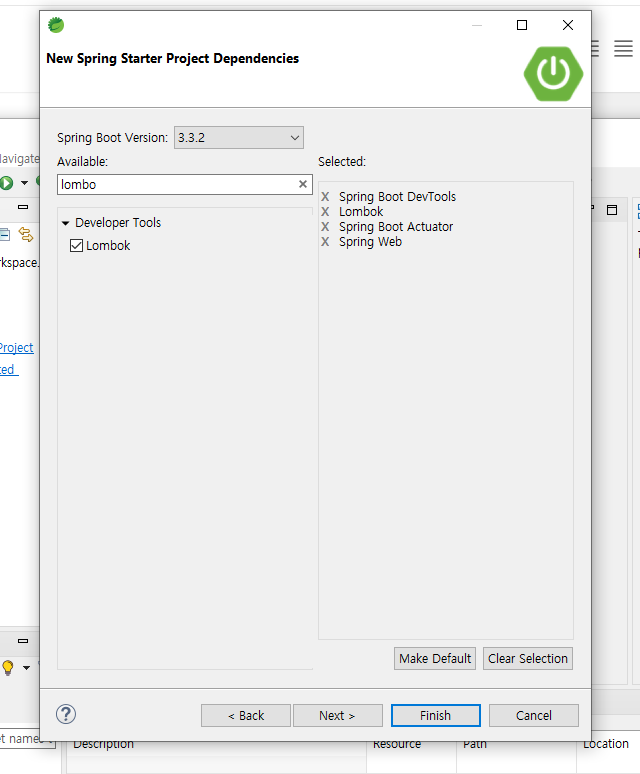Open the Spring Boot Version dropdown

(x=239, y=138)
